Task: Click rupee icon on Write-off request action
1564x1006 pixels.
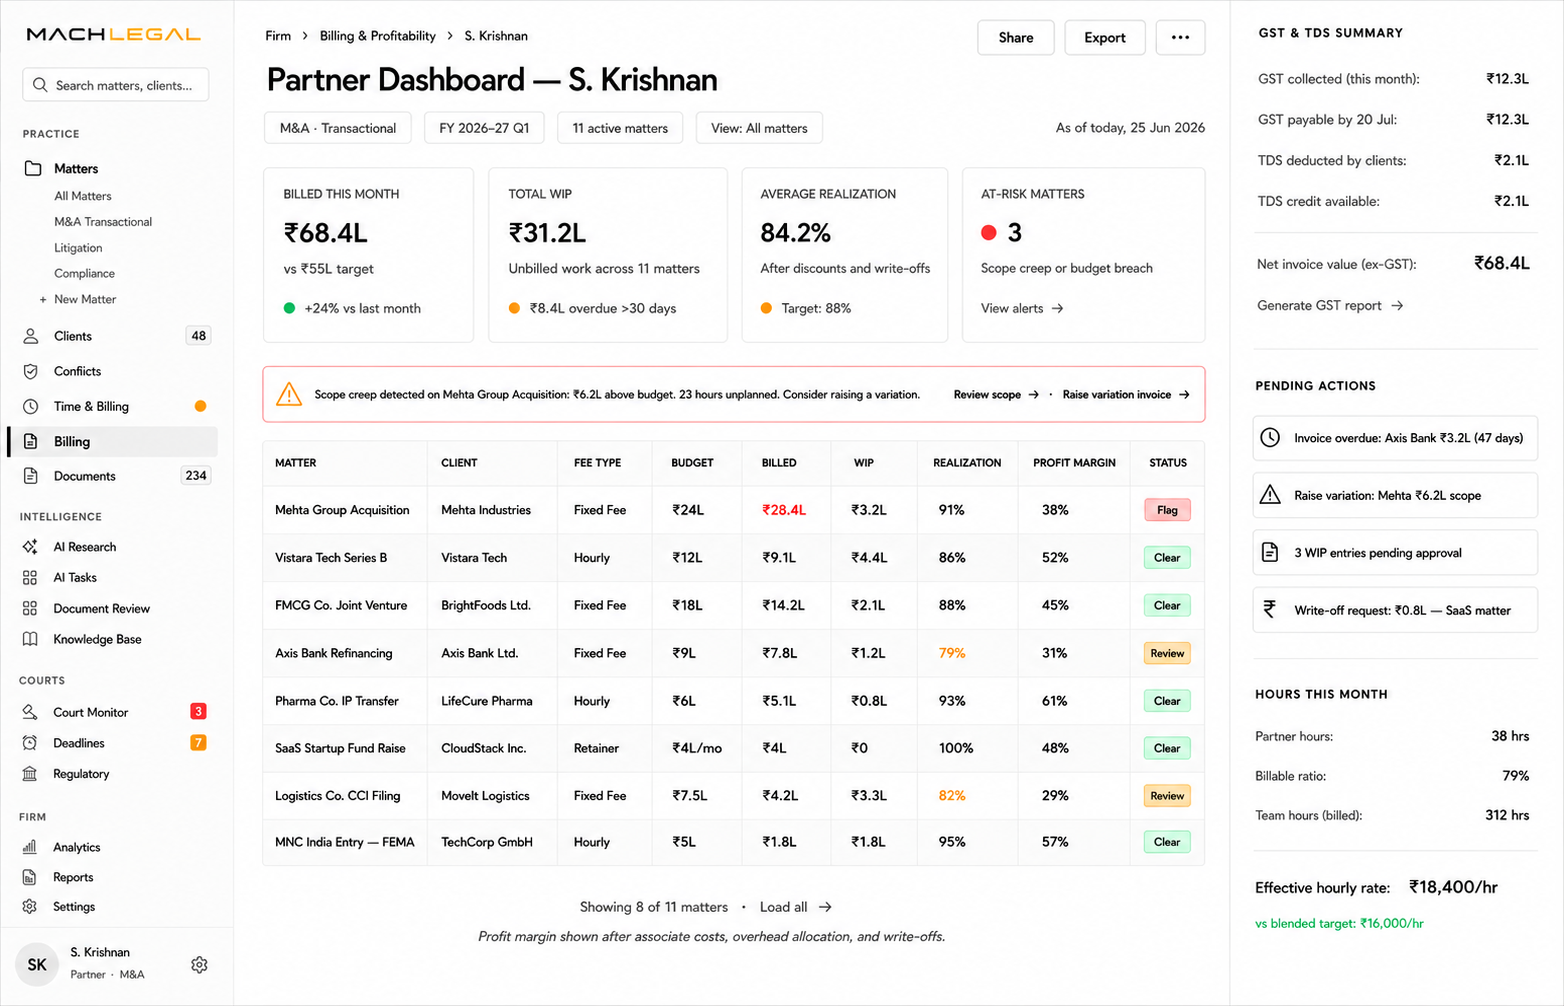Action: (x=1270, y=609)
